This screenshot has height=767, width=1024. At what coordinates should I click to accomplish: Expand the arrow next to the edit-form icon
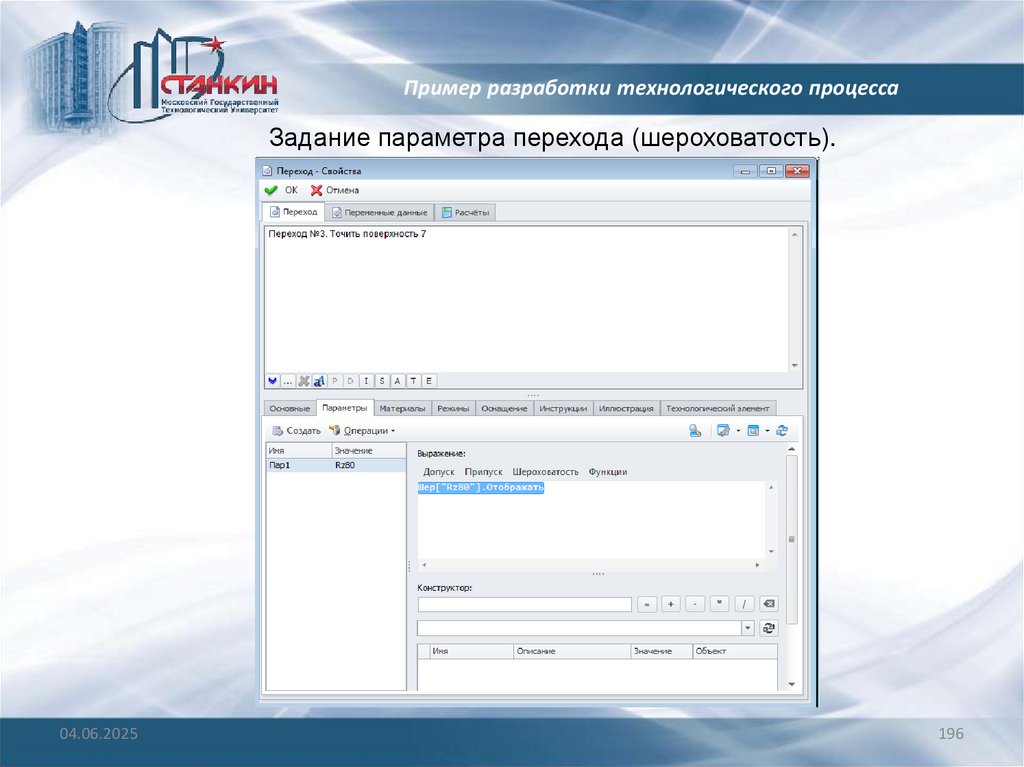[739, 431]
